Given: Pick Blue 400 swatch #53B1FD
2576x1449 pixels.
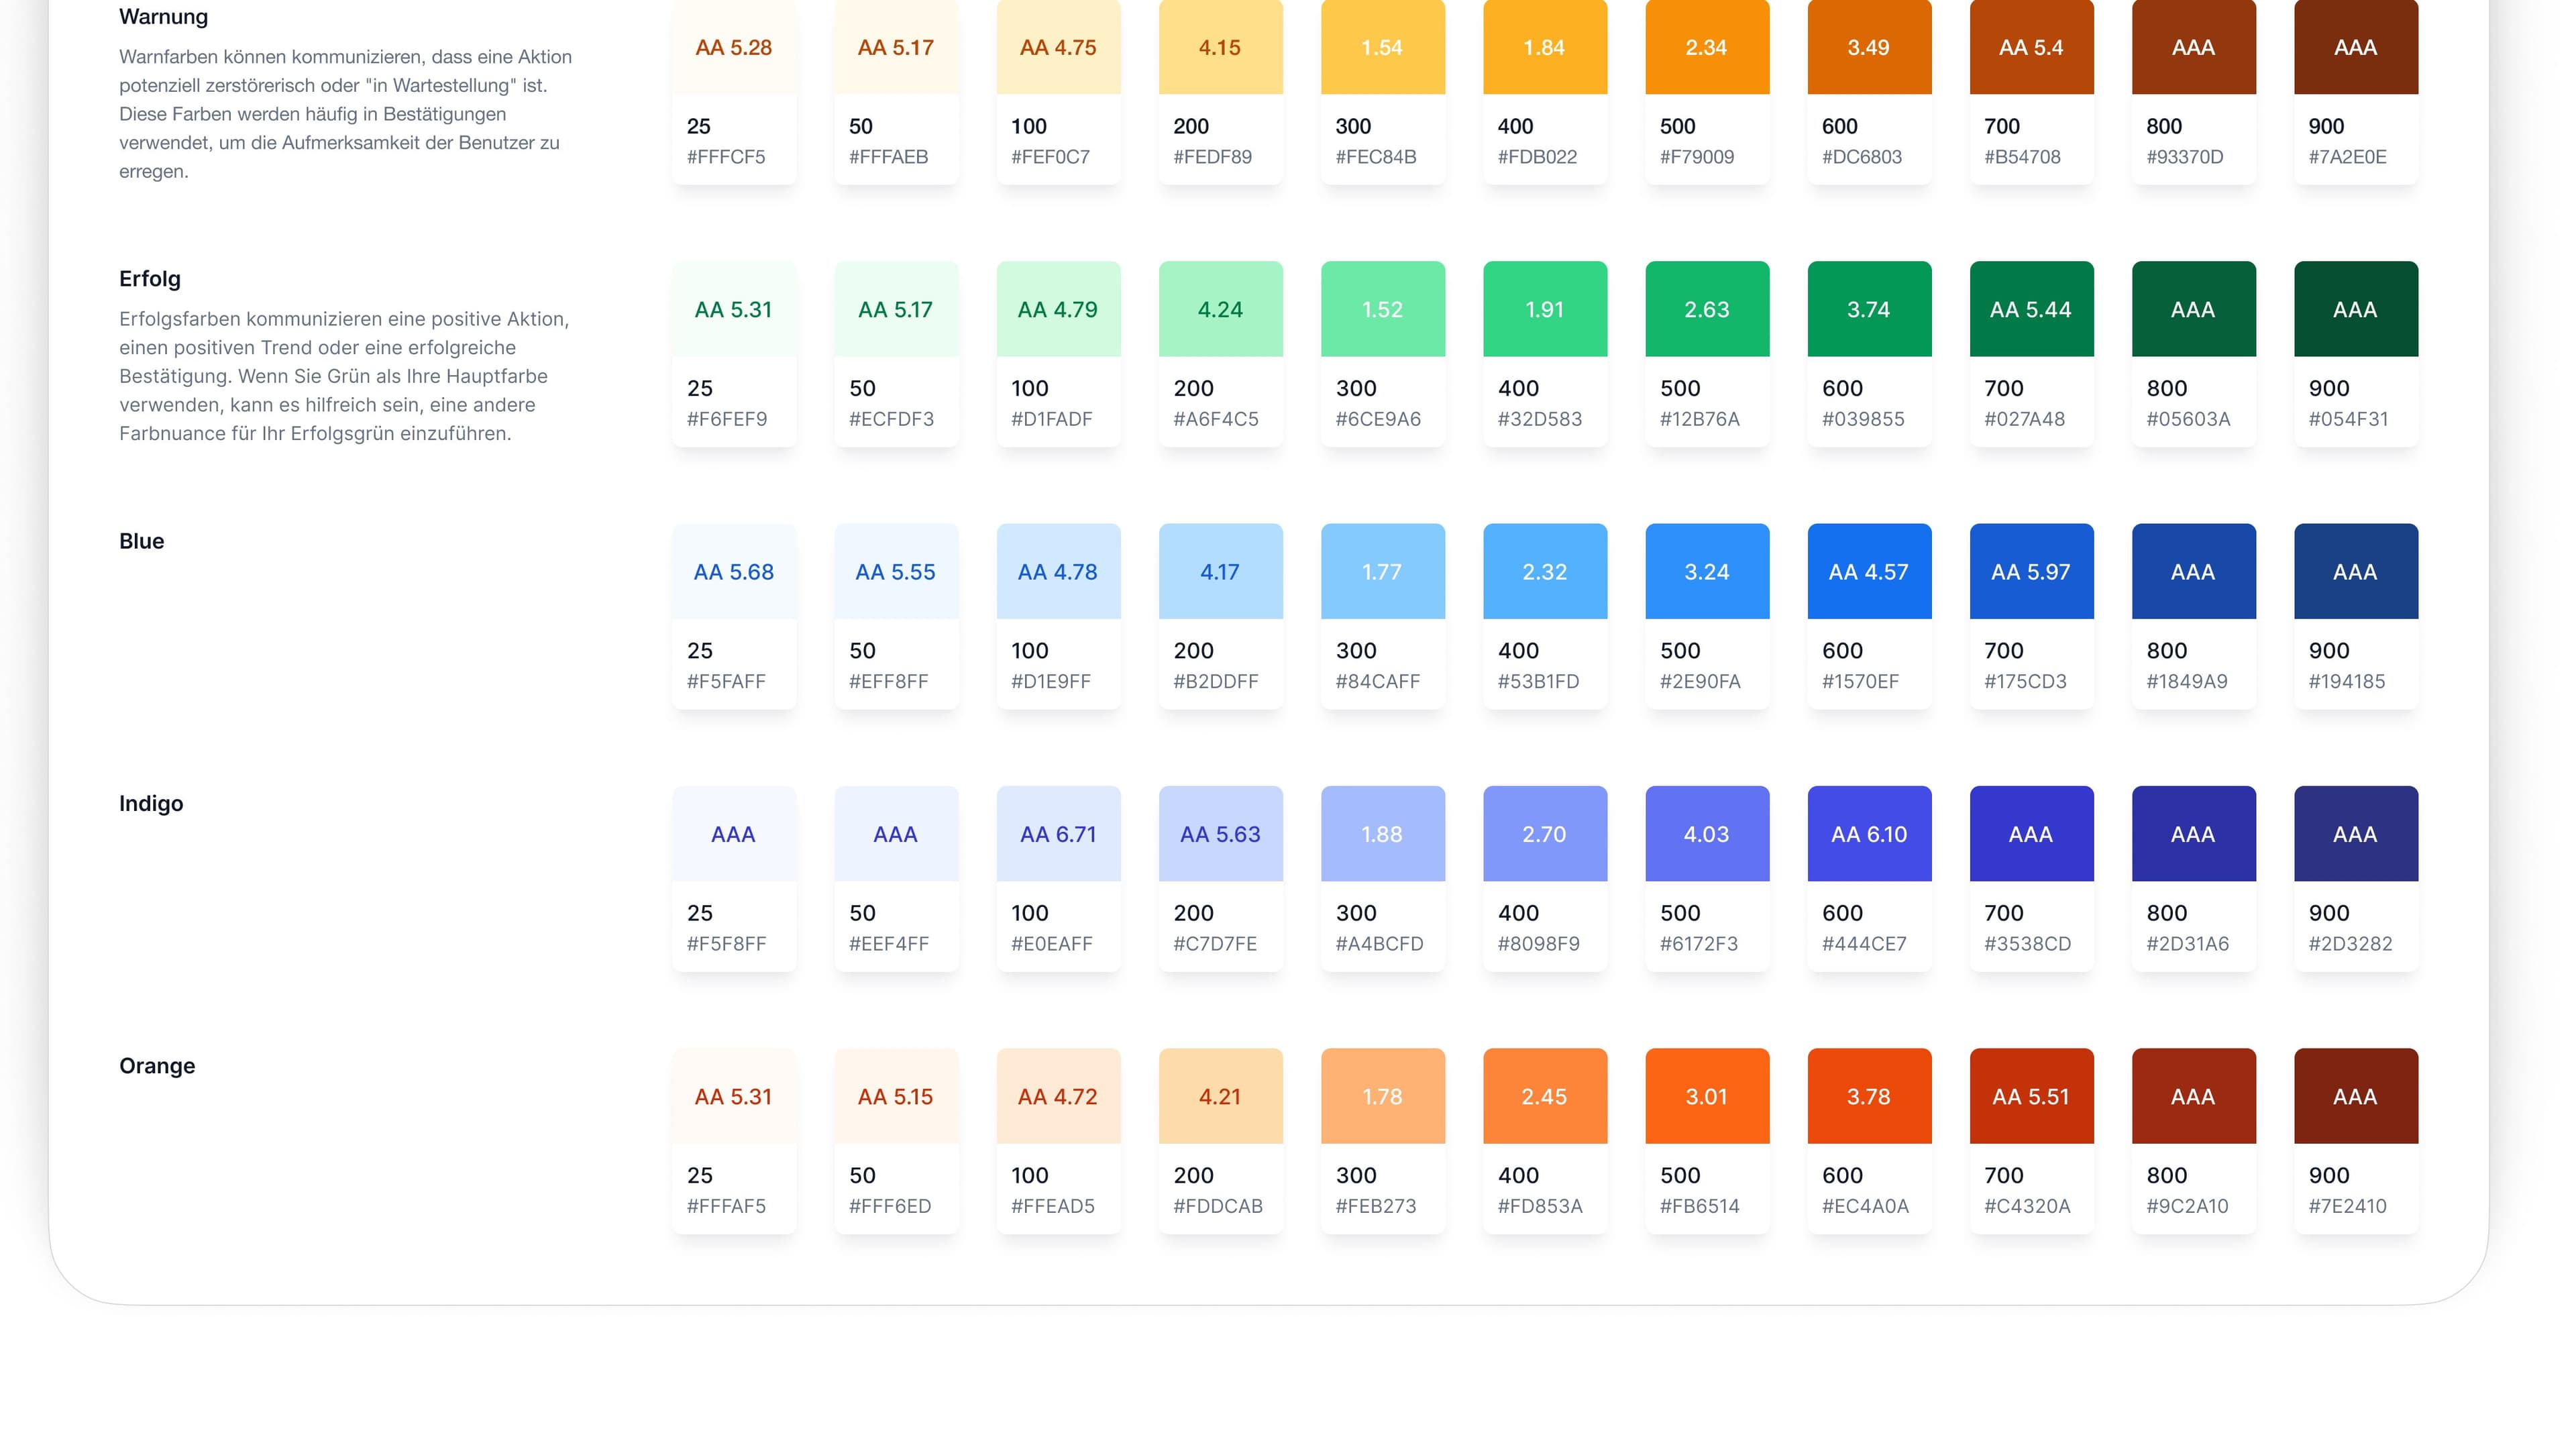Looking at the screenshot, I should pyautogui.click(x=1544, y=571).
